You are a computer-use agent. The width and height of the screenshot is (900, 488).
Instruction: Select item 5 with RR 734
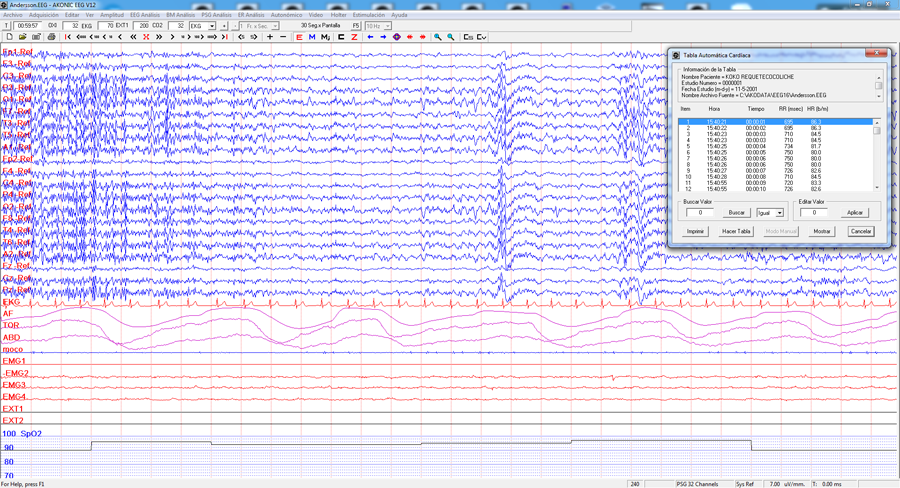coord(775,146)
